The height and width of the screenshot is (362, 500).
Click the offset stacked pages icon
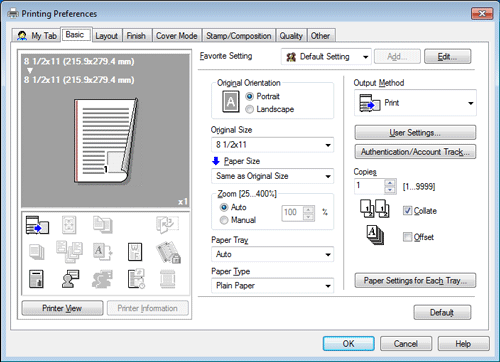point(375,235)
